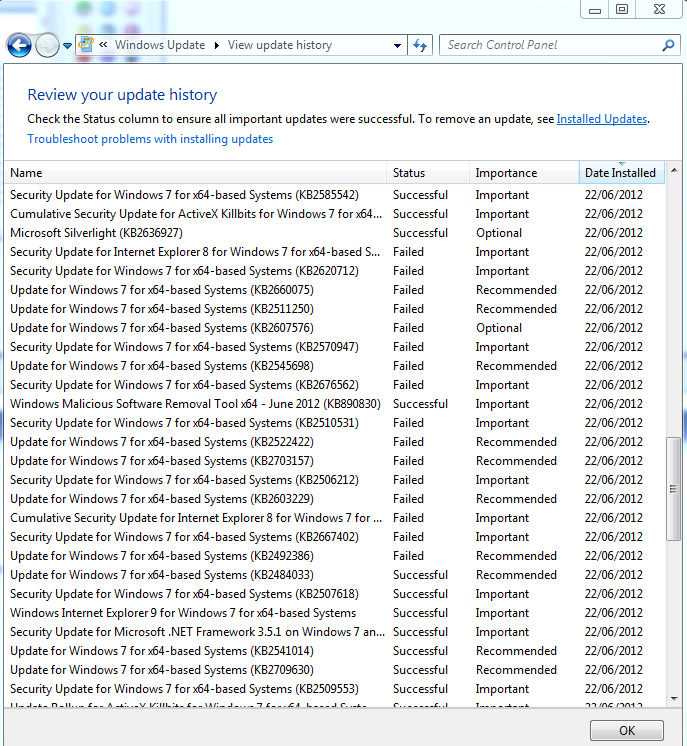Sort by the Date Installed column header
Image resolution: width=687 pixels, height=746 pixels.
tap(621, 173)
